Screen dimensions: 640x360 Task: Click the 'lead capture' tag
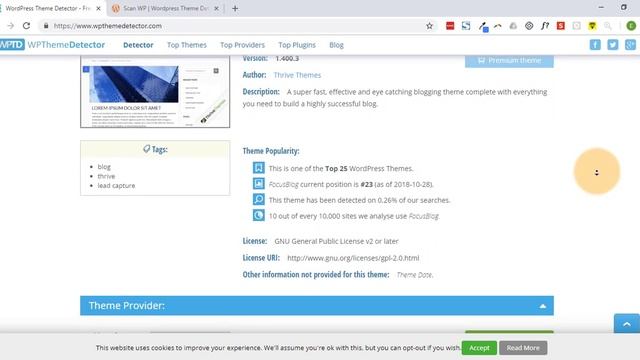click(116, 185)
